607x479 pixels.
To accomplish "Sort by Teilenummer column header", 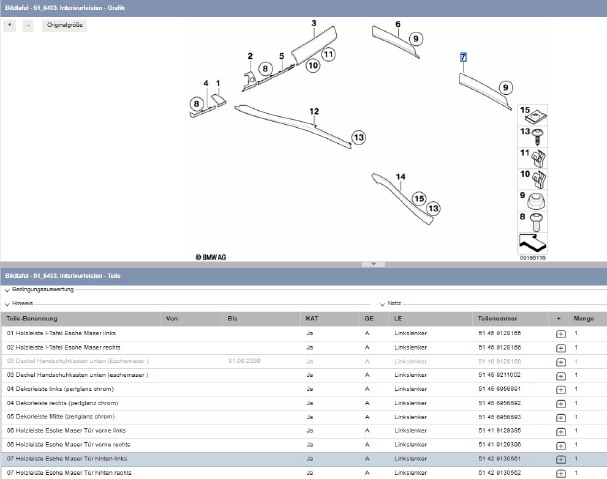I will pyautogui.click(x=497, y=319).
